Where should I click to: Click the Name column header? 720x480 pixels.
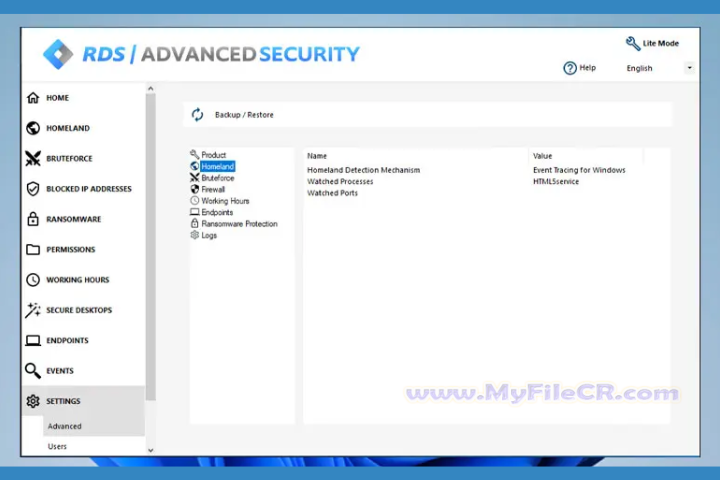tap(317, 156)
